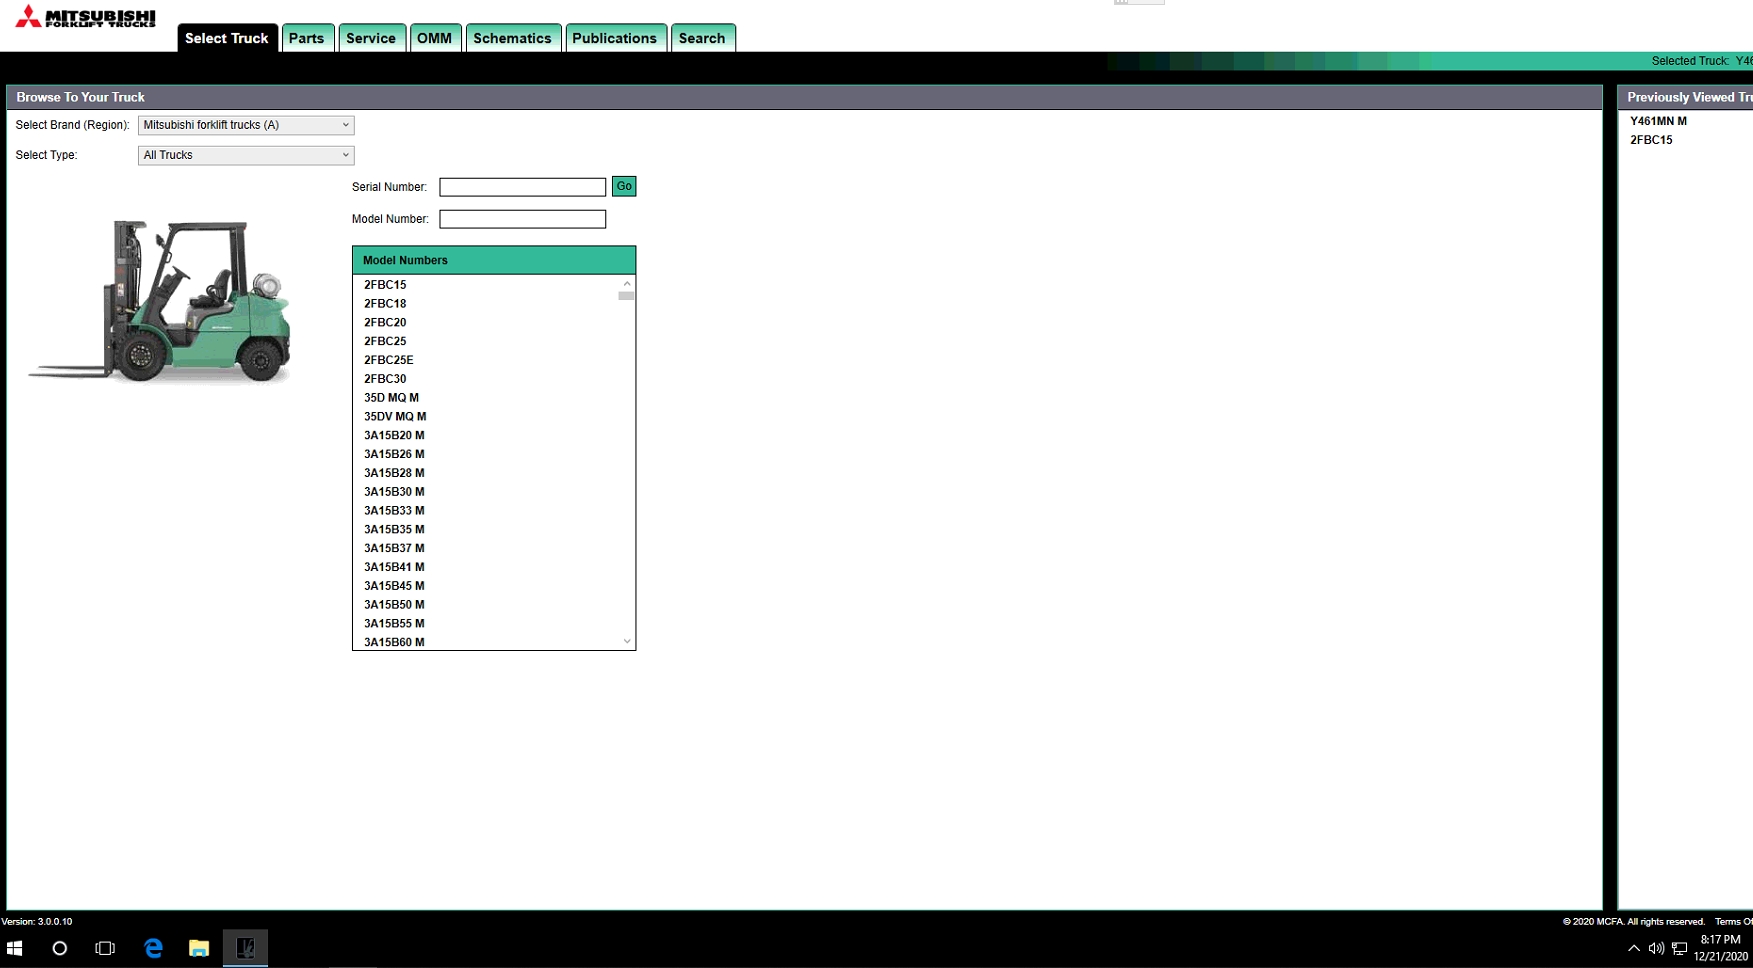Image resolution: width=1753 pixels, height=968 pixels.
Task: Click the Serial Number input field
Action: [x=522, y=187]
